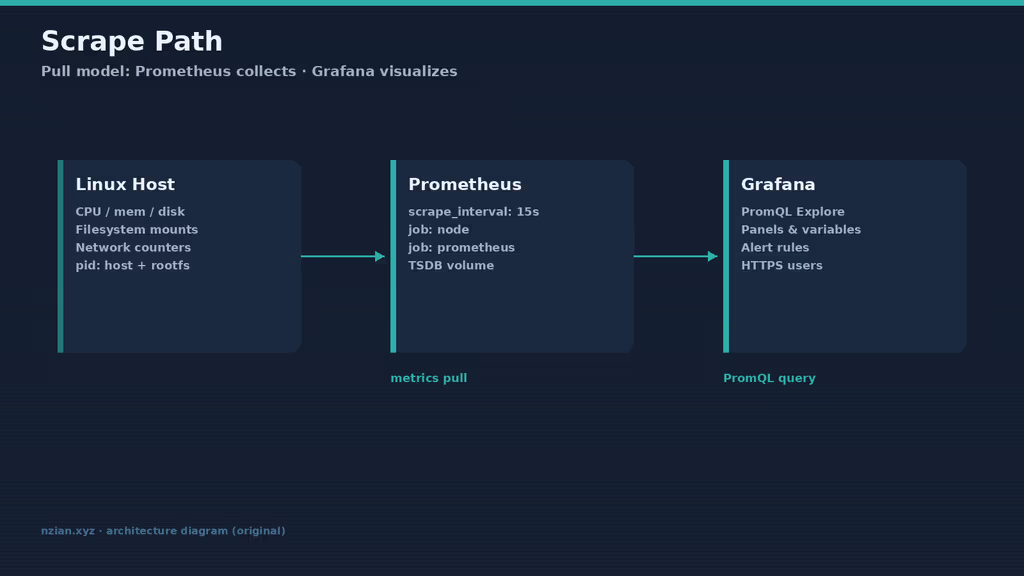The height and width of the screenshot is (576, 1024).
Task: Click the metrics pull label
Action: click(x=428, y=378)
